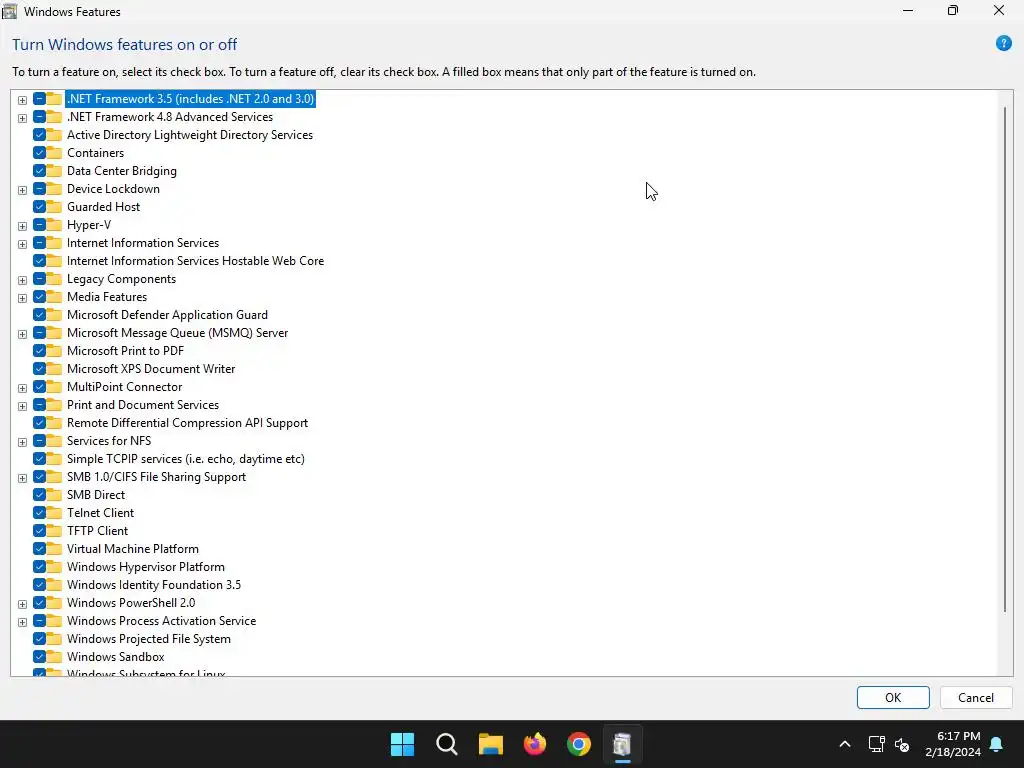Click the folder icon beside MultiPoint Connector
This screenshot has height=768, width=1024.
click(x=54, y=387)
